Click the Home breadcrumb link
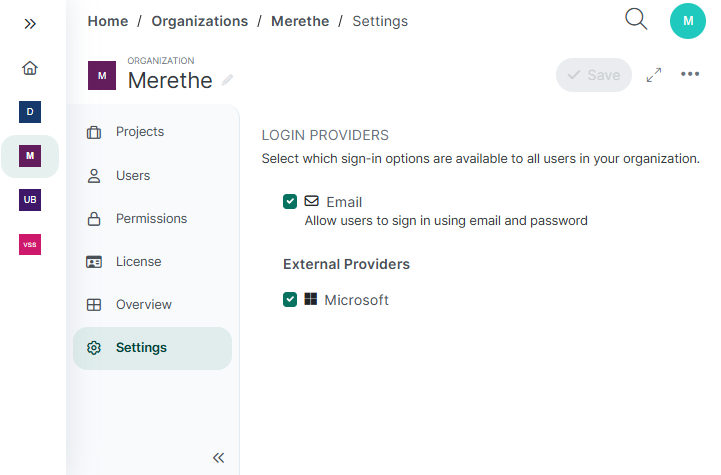This screenshot has width=721, height=475. 108,21
